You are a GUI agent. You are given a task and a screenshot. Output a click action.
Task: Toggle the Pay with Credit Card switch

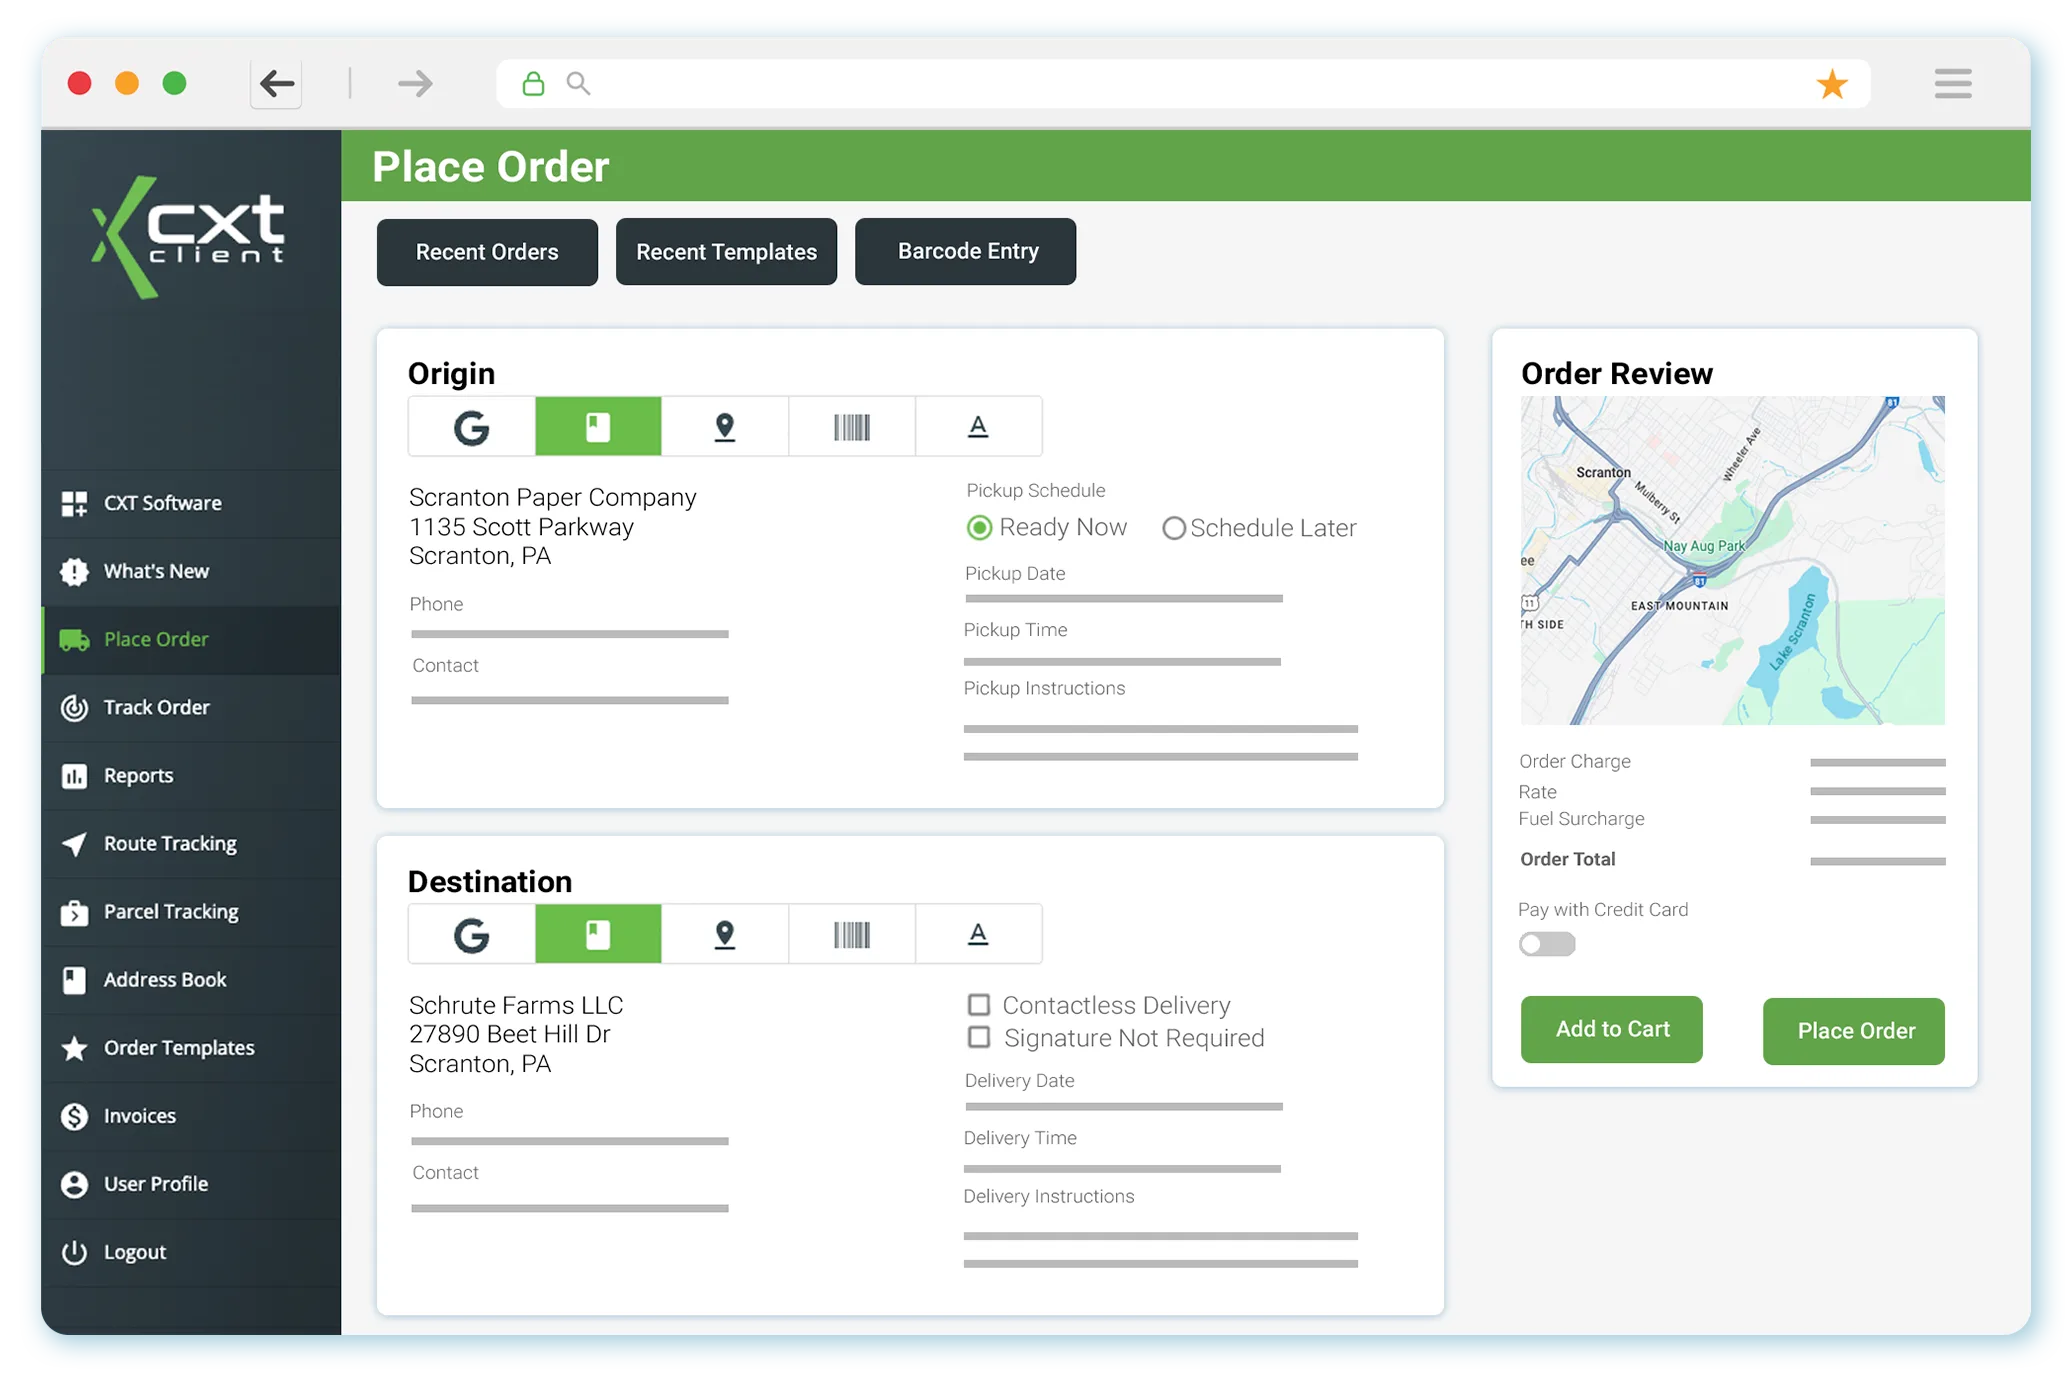[1546, 944]
